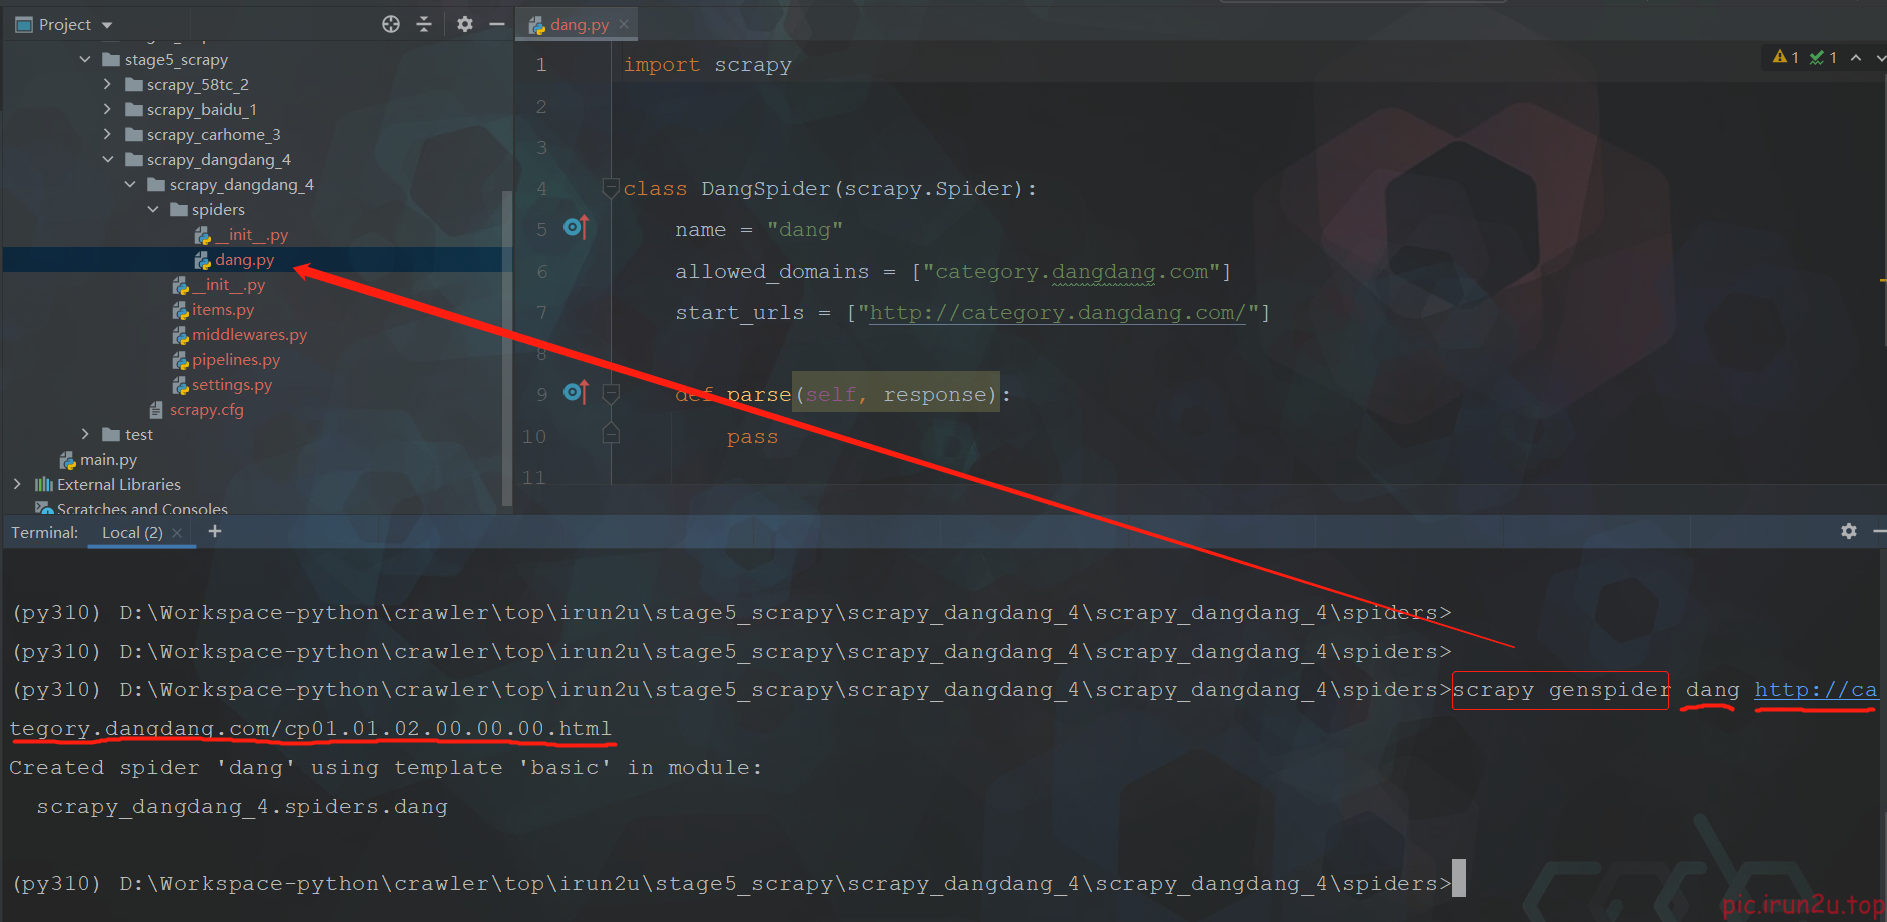
Task: Open Project panel settings gear
Action: [465, 24]
